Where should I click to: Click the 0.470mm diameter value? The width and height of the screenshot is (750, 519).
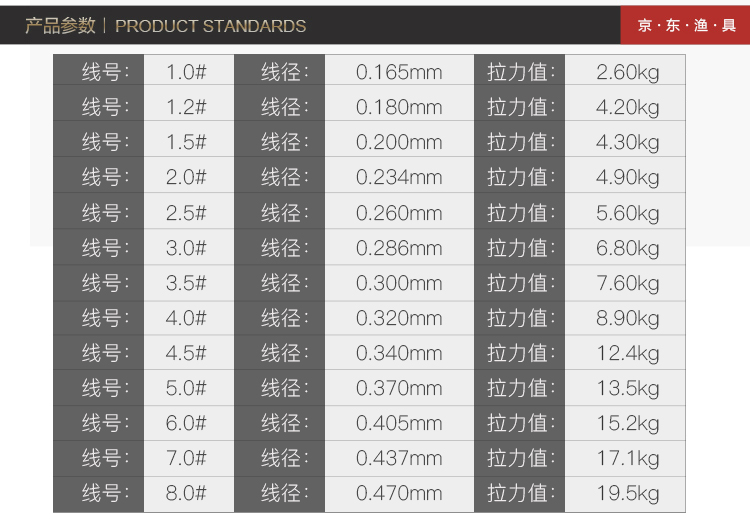click(x=399, y=493)
